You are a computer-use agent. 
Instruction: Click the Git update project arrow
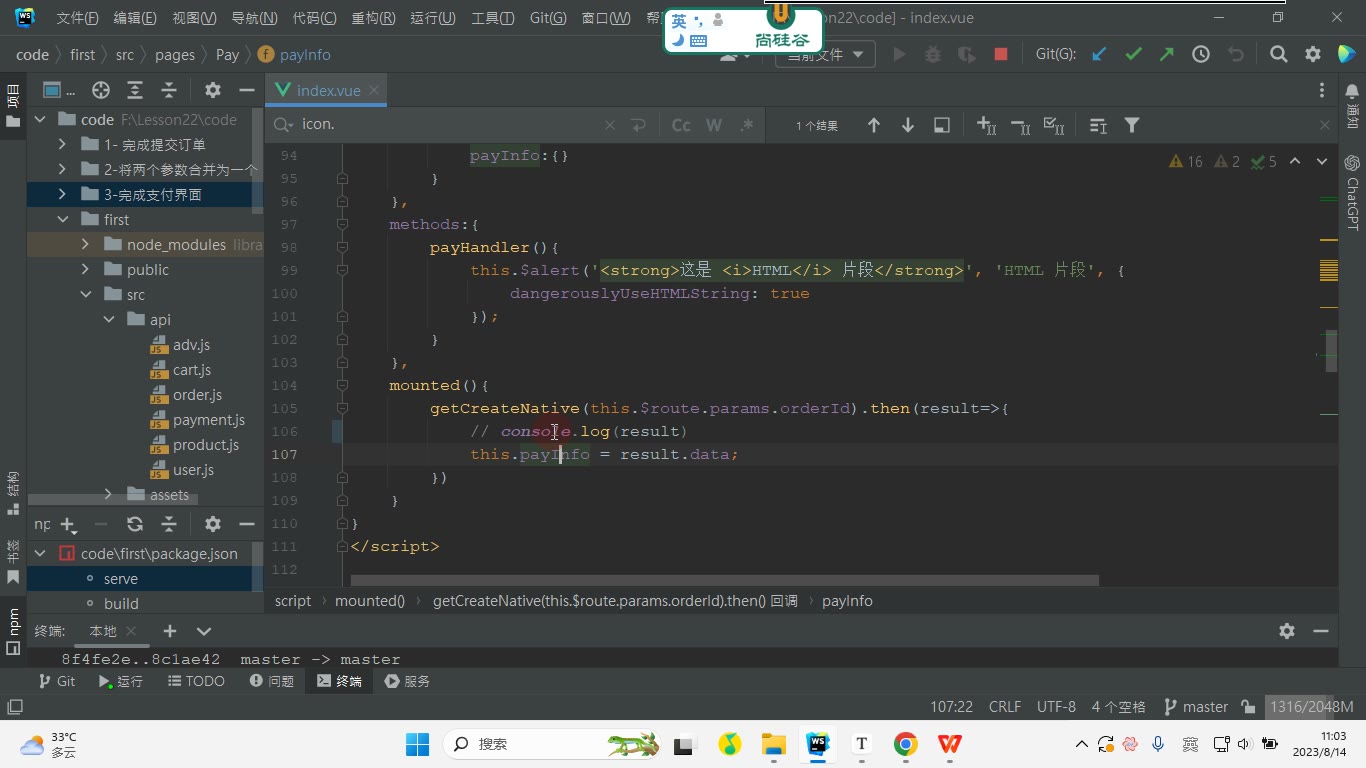1099,55
